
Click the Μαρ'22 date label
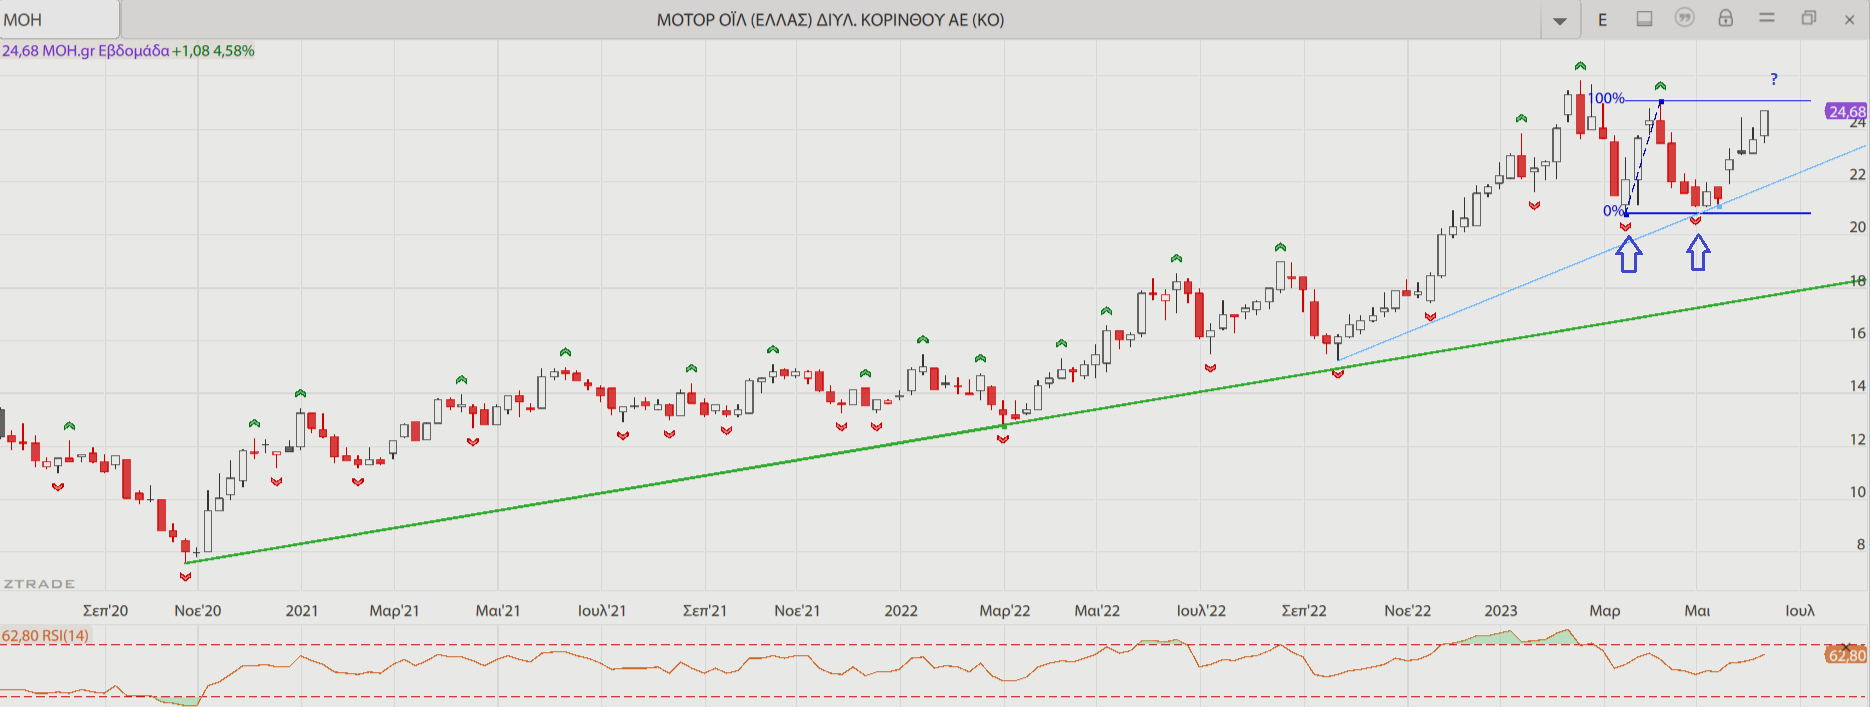point(1005,610)
